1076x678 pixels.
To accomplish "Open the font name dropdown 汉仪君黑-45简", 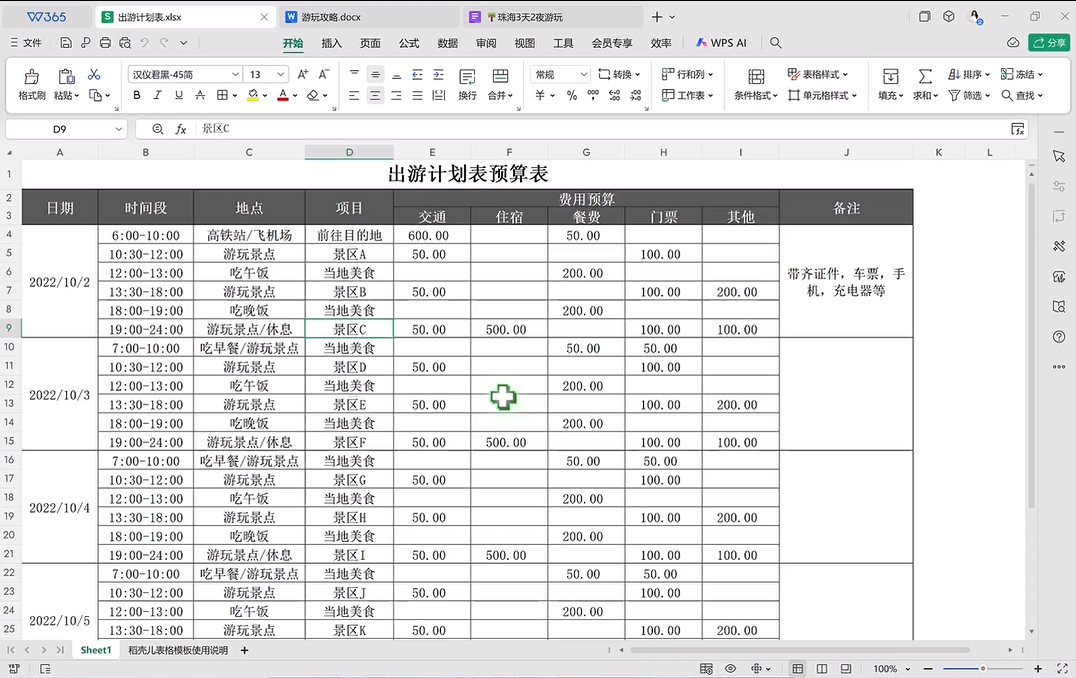I will [186, 75].
